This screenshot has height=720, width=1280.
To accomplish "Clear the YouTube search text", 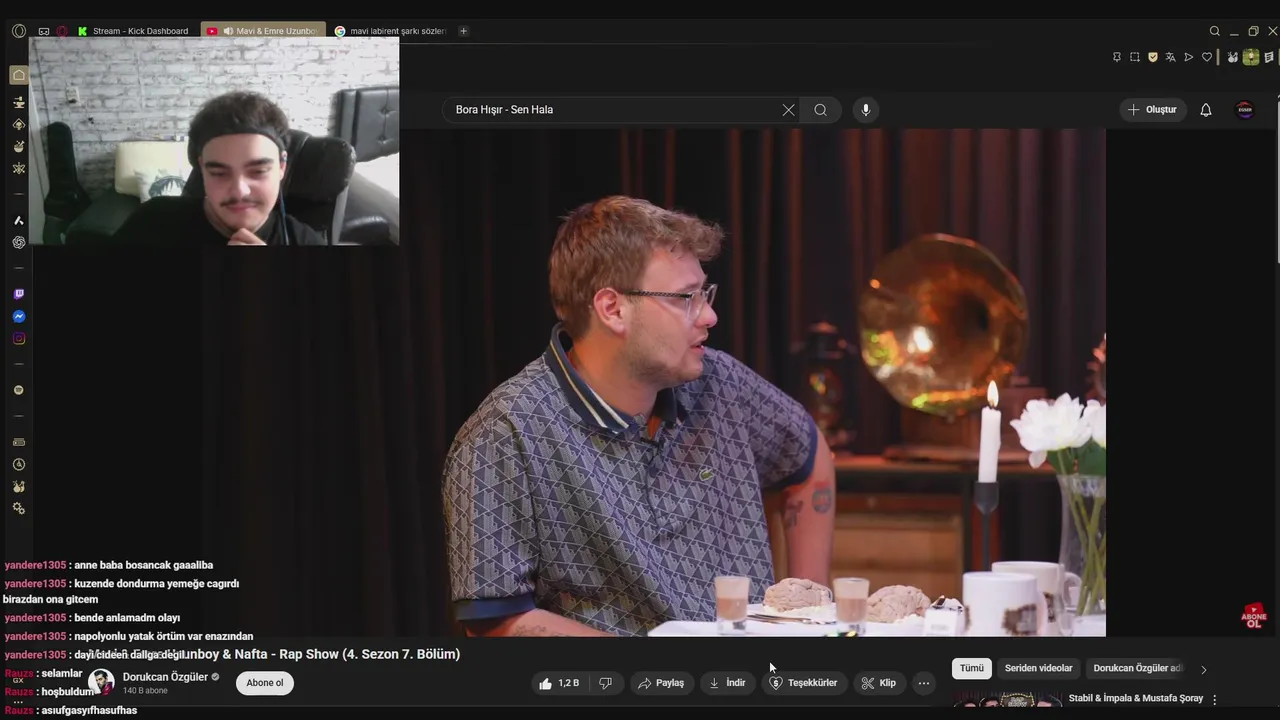I will (x=788, y=110).
